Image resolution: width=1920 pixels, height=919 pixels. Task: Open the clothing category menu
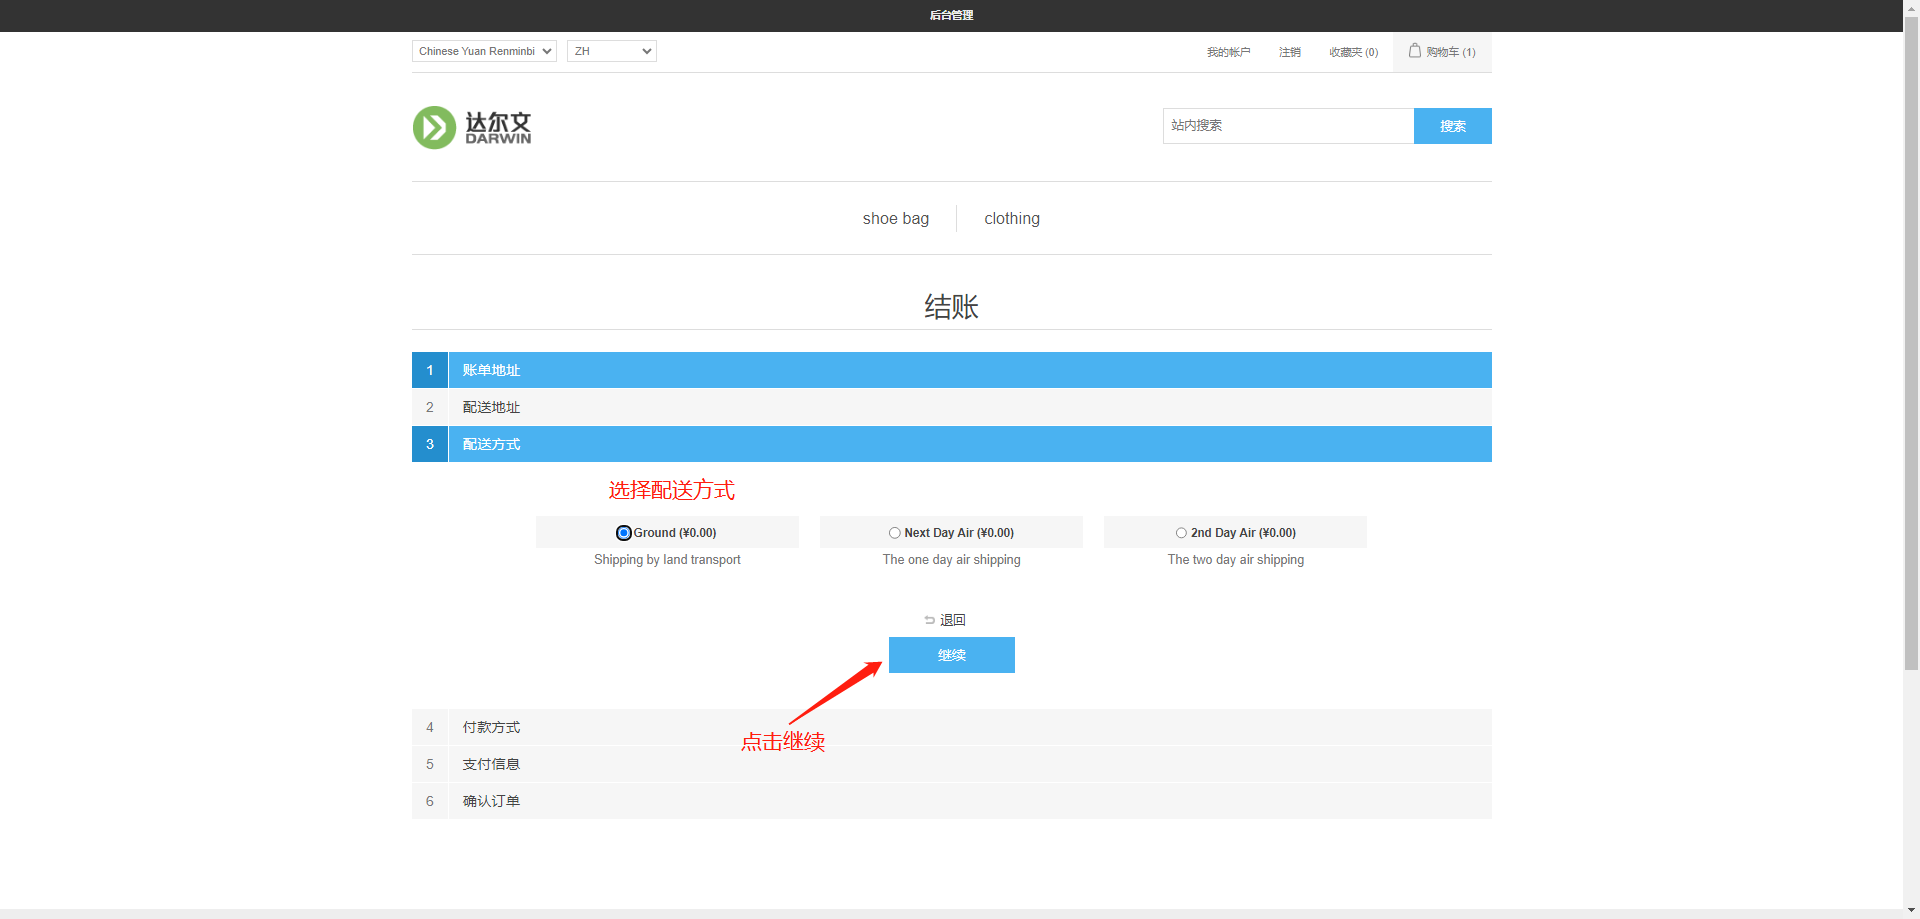coord(1011,218)
